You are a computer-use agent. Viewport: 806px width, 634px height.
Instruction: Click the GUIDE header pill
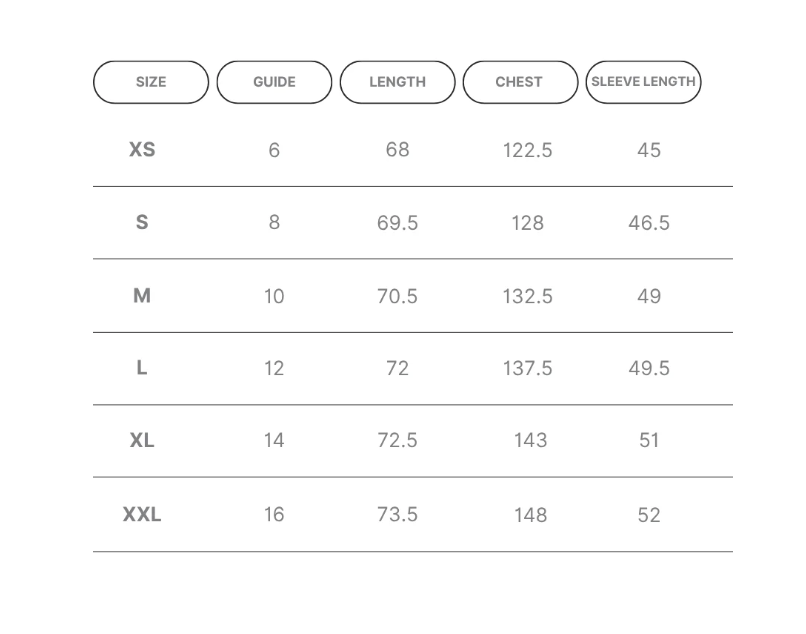coord(274,82)
